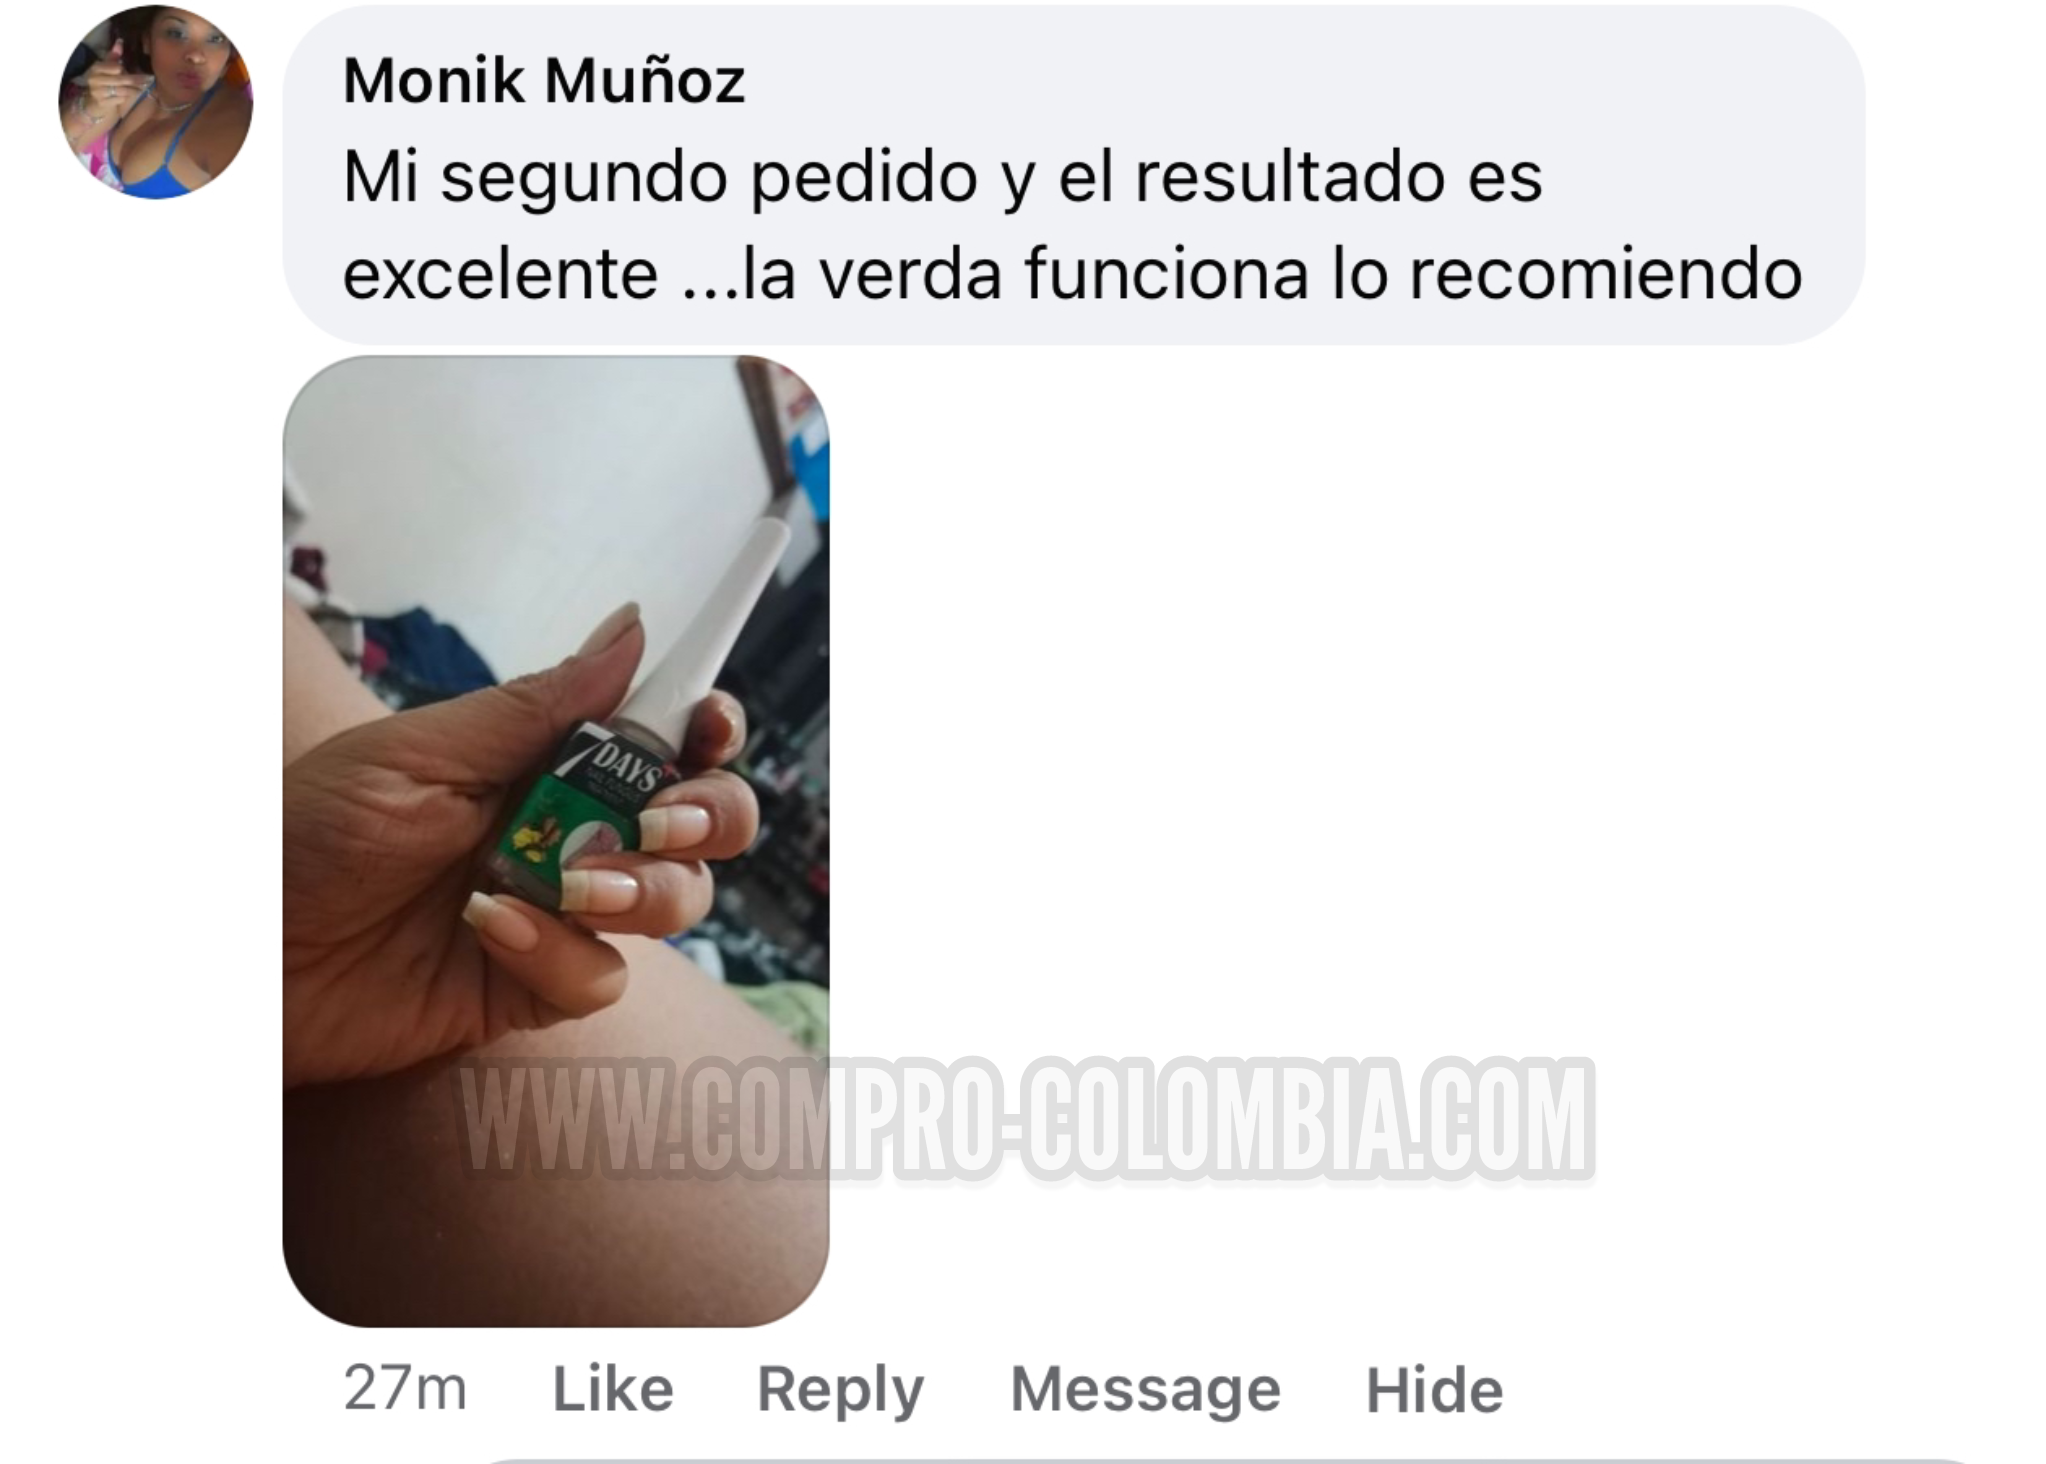2046x1464 pixels.
Task: Open the 27m timestamp link
Action: [405, 1390]
